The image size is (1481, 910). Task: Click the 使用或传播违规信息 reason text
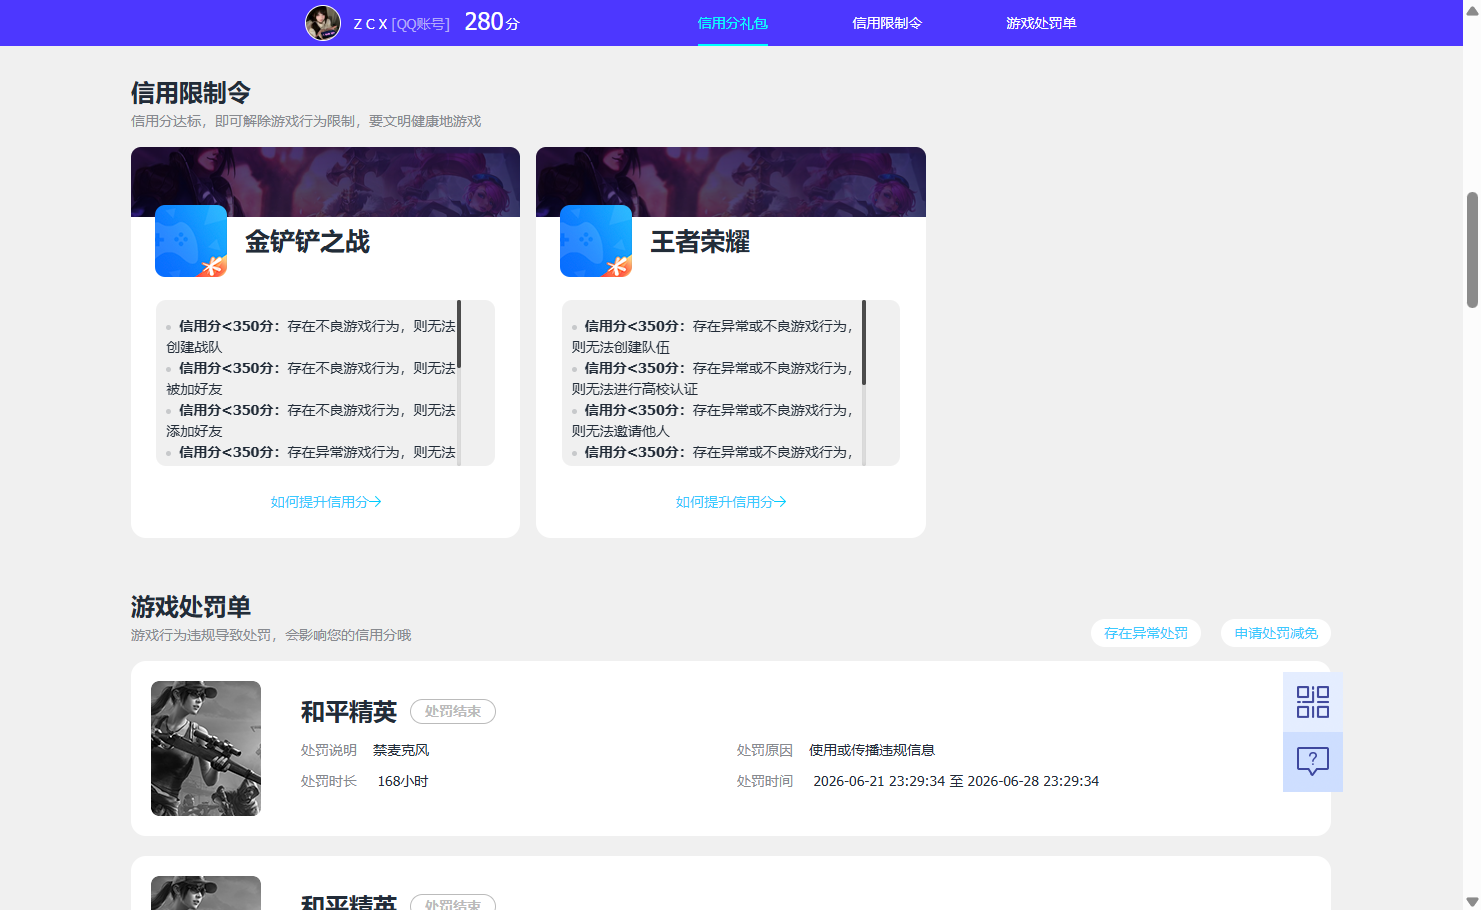[872, 750]
